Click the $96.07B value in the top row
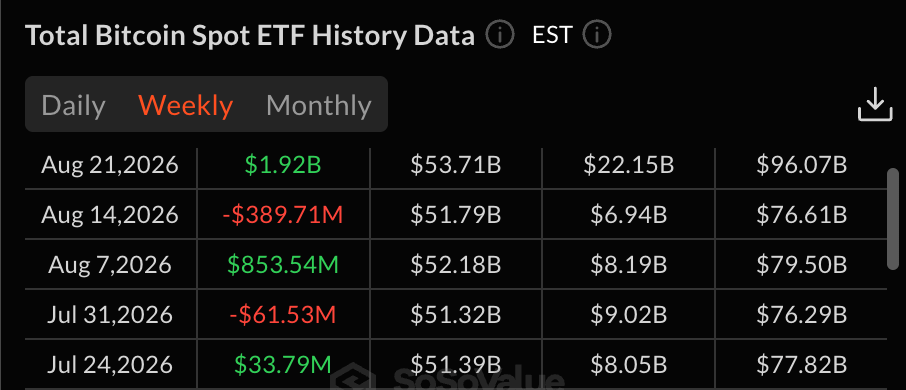 pos(801,166)
